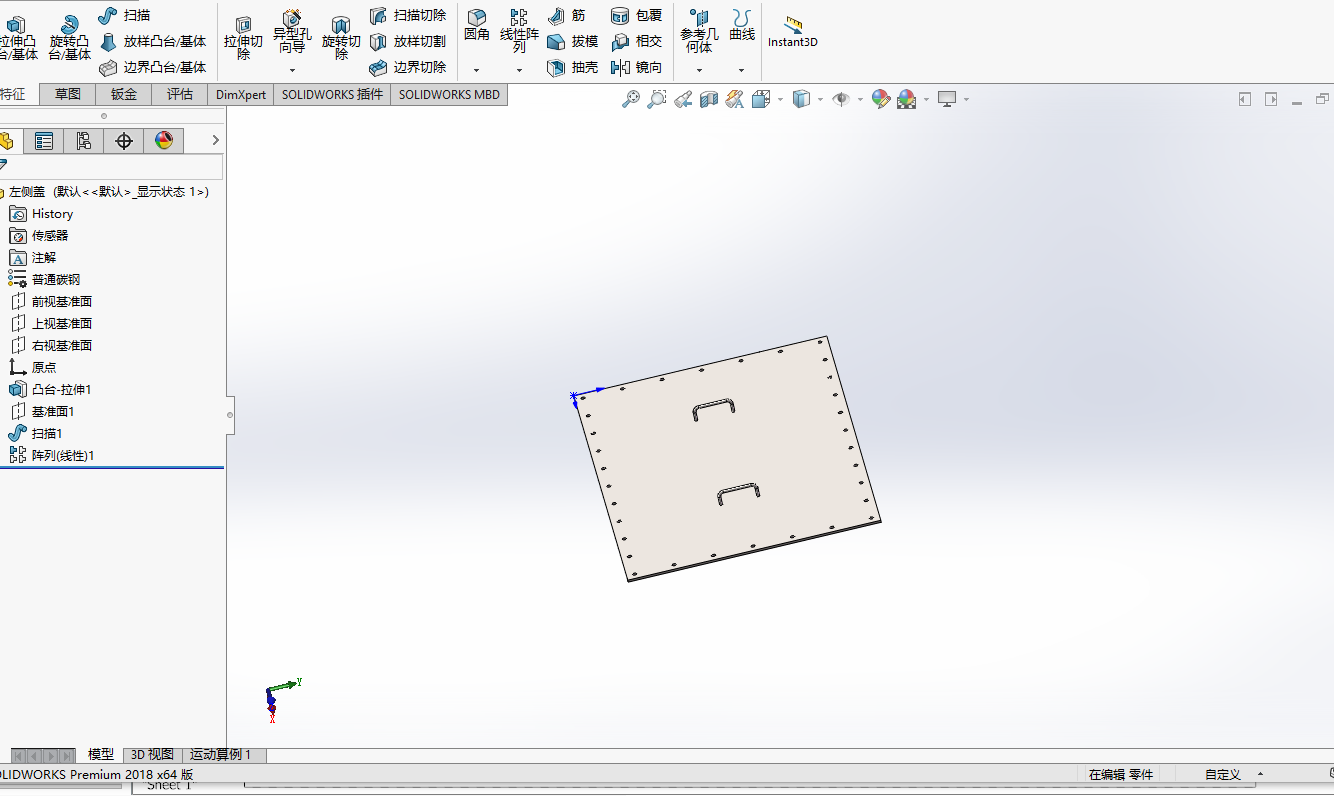Select the 扫描切除 swept cut tool
The width and height of the screenshot is (1334, 796).
coord(407,15)
